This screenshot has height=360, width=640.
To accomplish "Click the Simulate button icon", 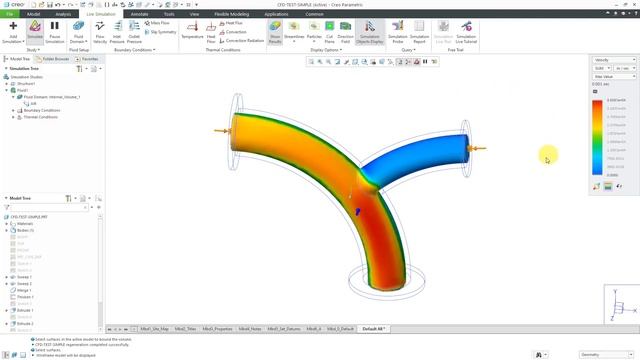I will (35, 27).
